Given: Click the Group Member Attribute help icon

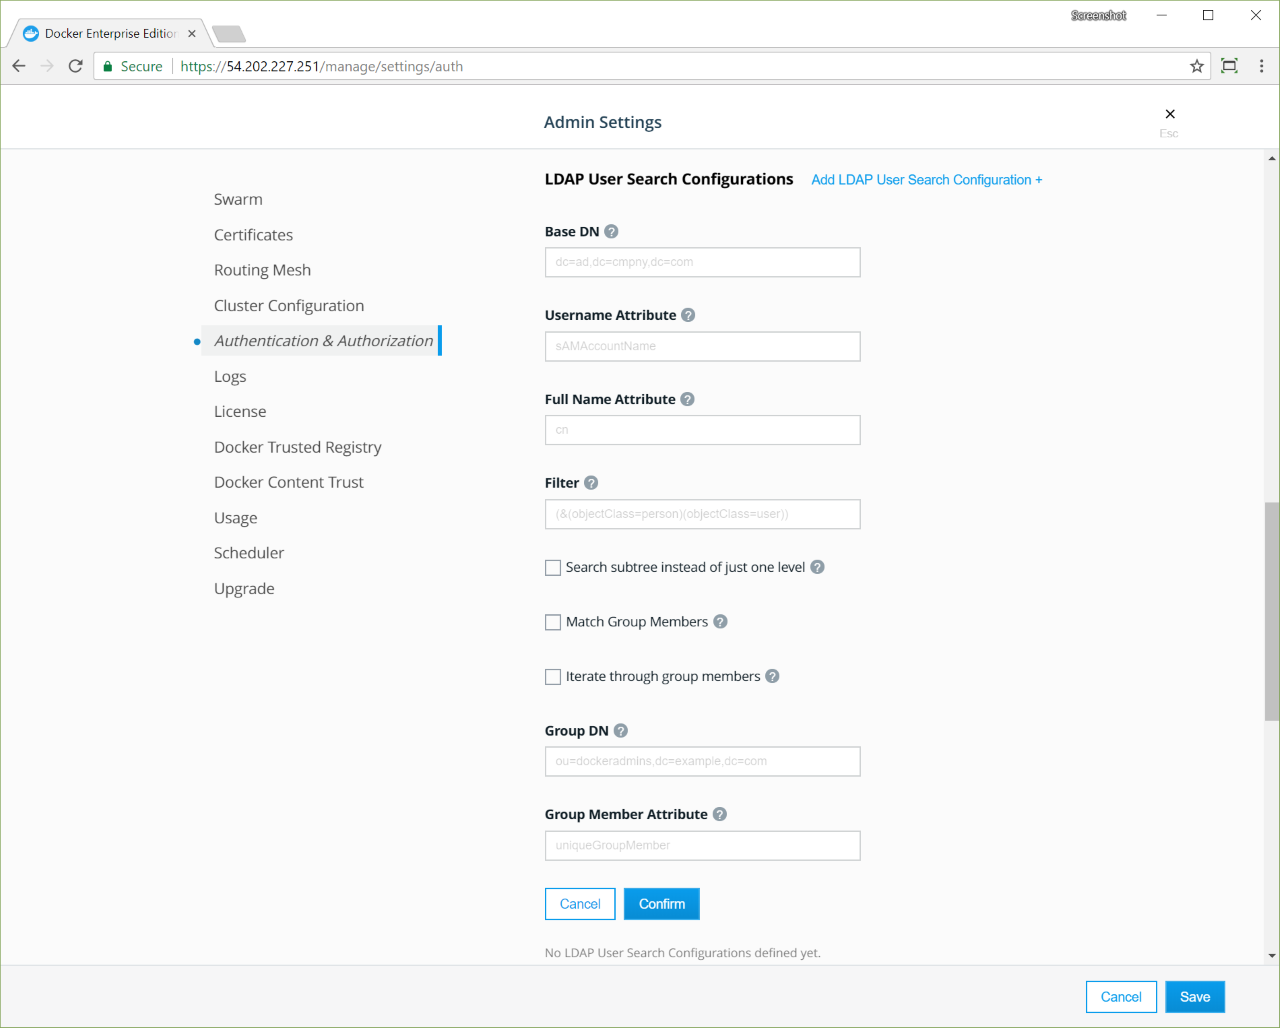Looking at the screenshot, I should 719,815.
